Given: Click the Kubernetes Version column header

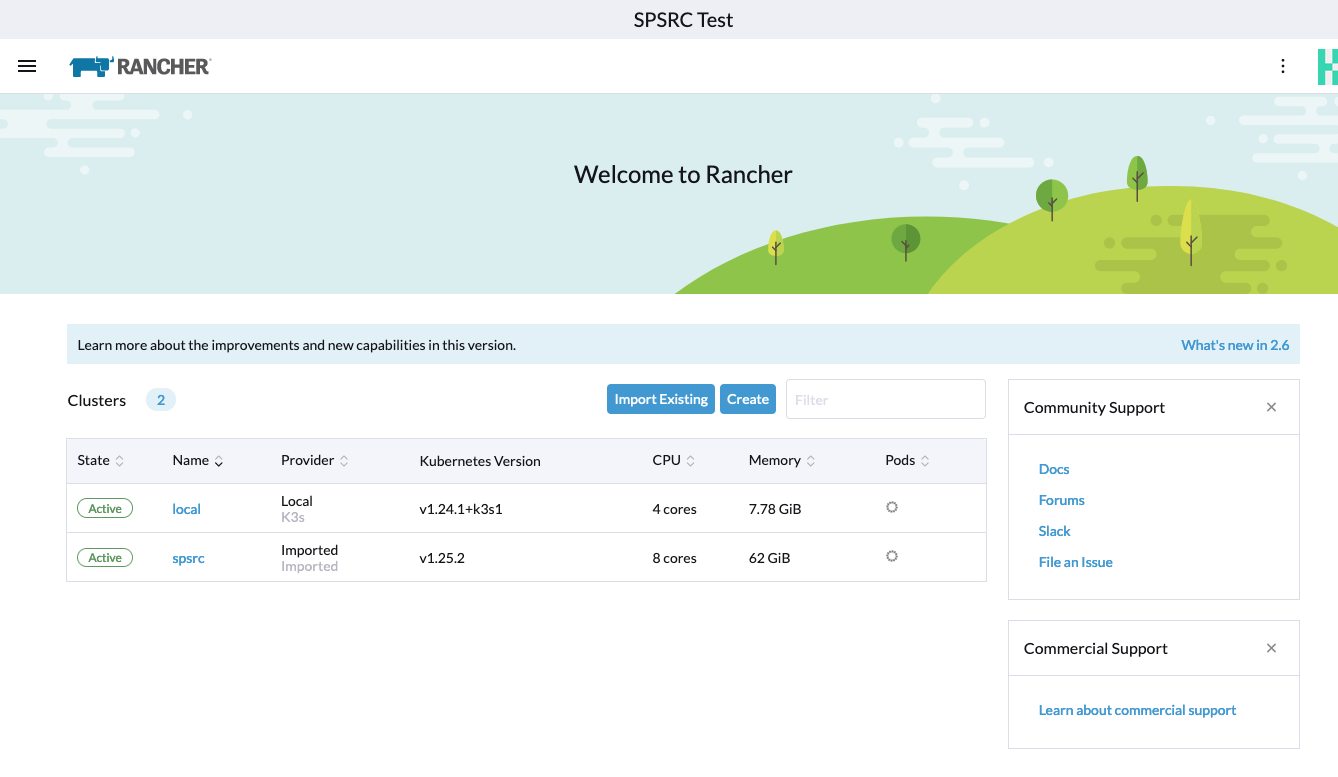Looking at the screenshot, I should [x=480, y=461].
